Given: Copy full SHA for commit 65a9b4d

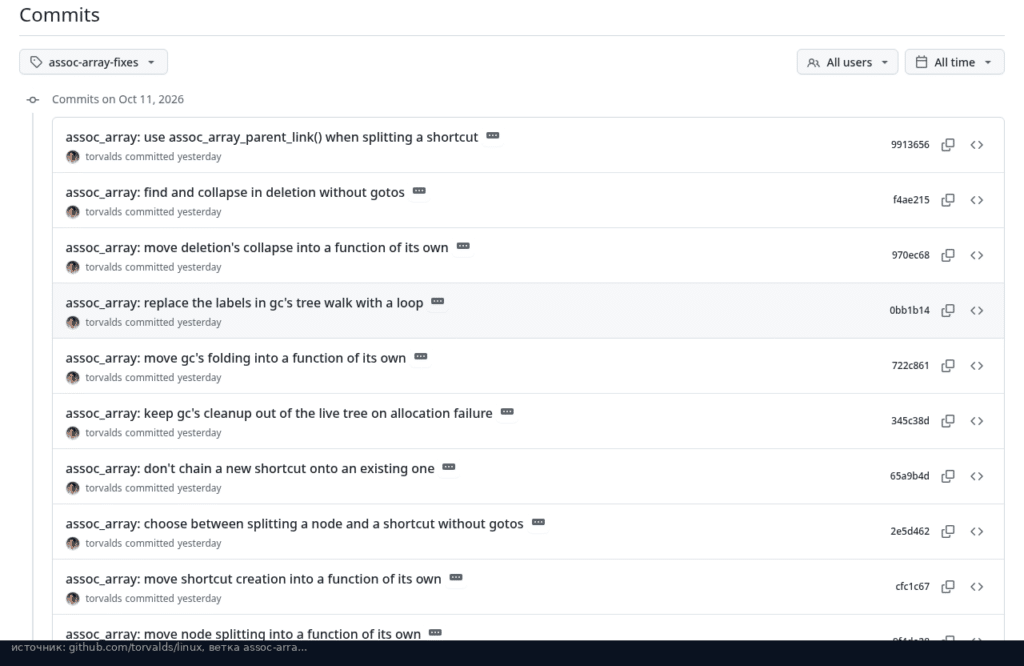Looking at the screenshot, I should (948, 476).
